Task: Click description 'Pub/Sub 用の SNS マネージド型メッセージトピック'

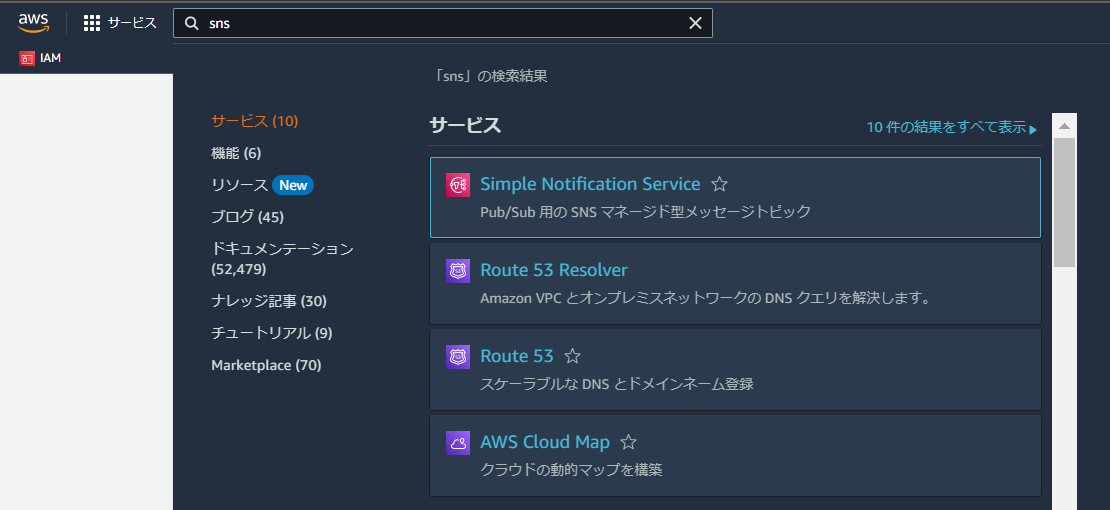Action: point(646,212)
